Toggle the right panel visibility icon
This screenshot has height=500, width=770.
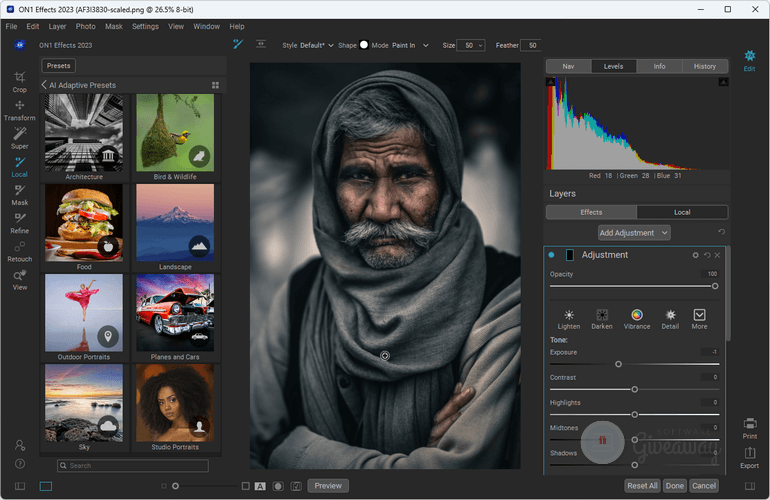pyautogui.click(x=749, y=486)
